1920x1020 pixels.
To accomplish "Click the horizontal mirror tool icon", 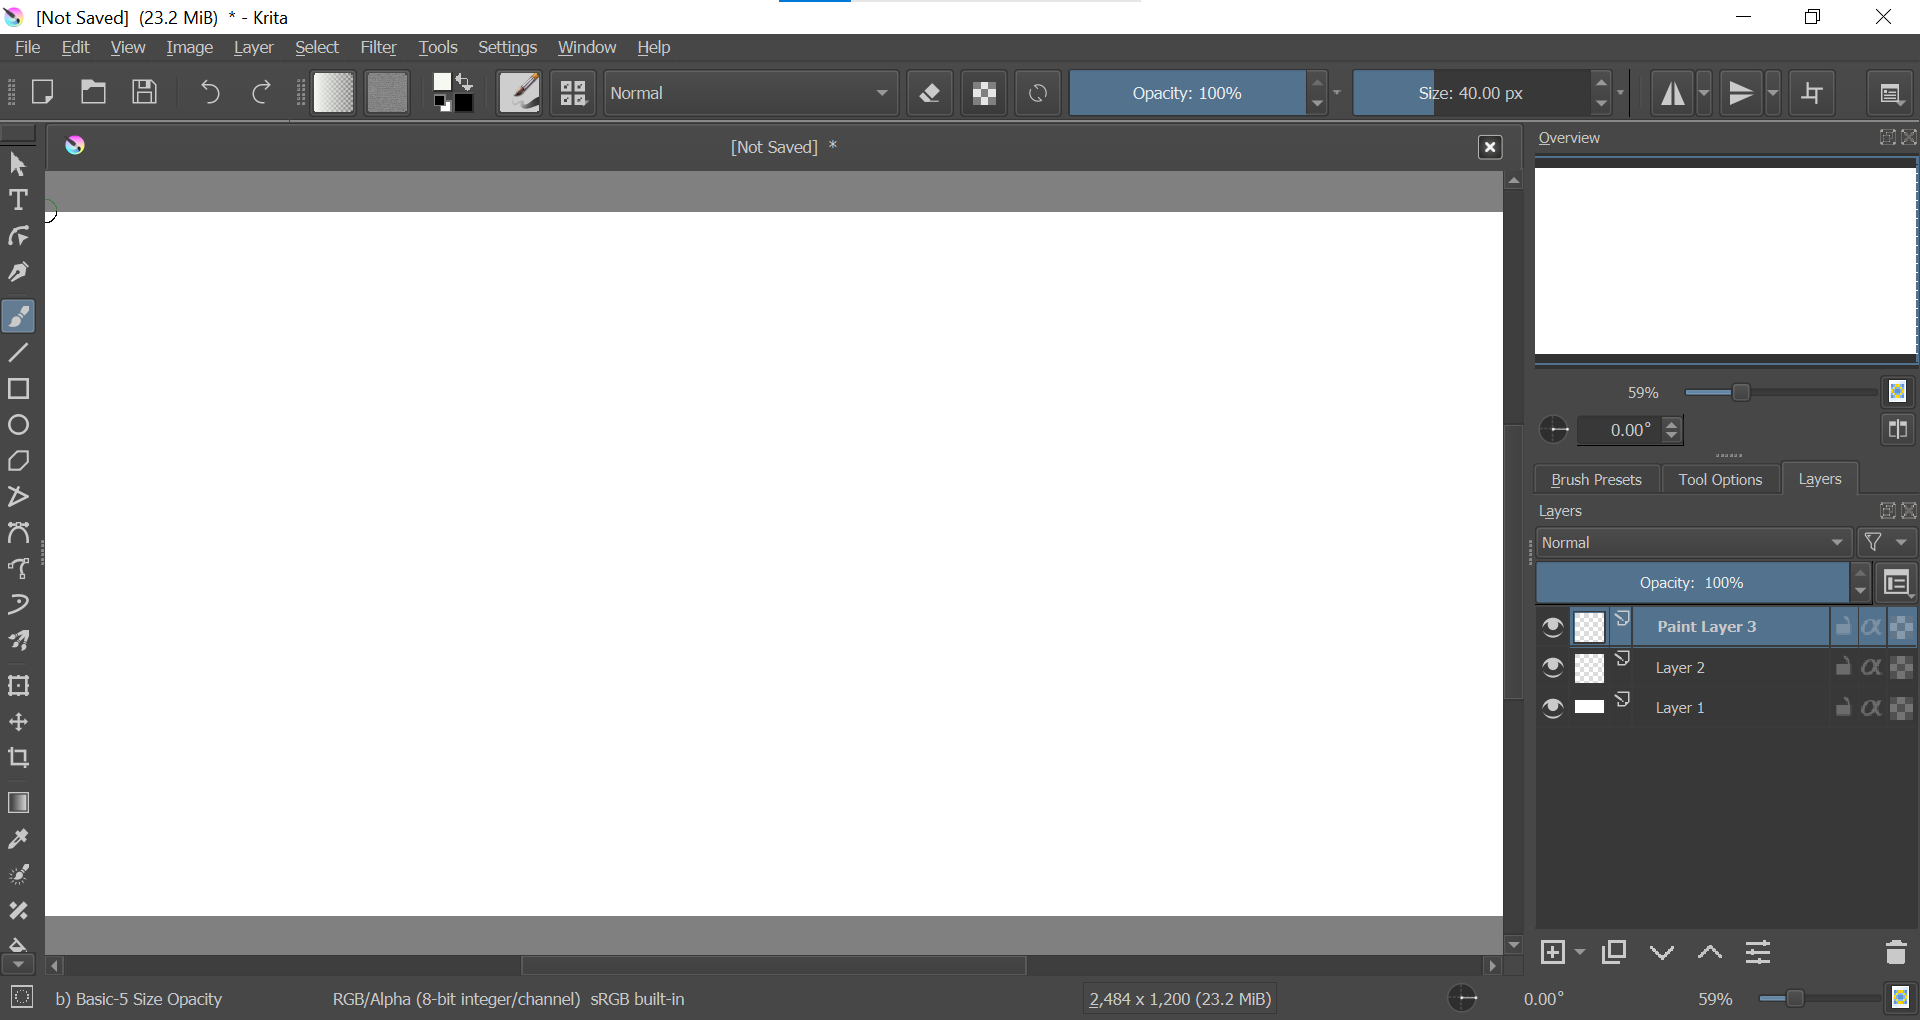I will pyautogui.click(x=1673, y=93).
